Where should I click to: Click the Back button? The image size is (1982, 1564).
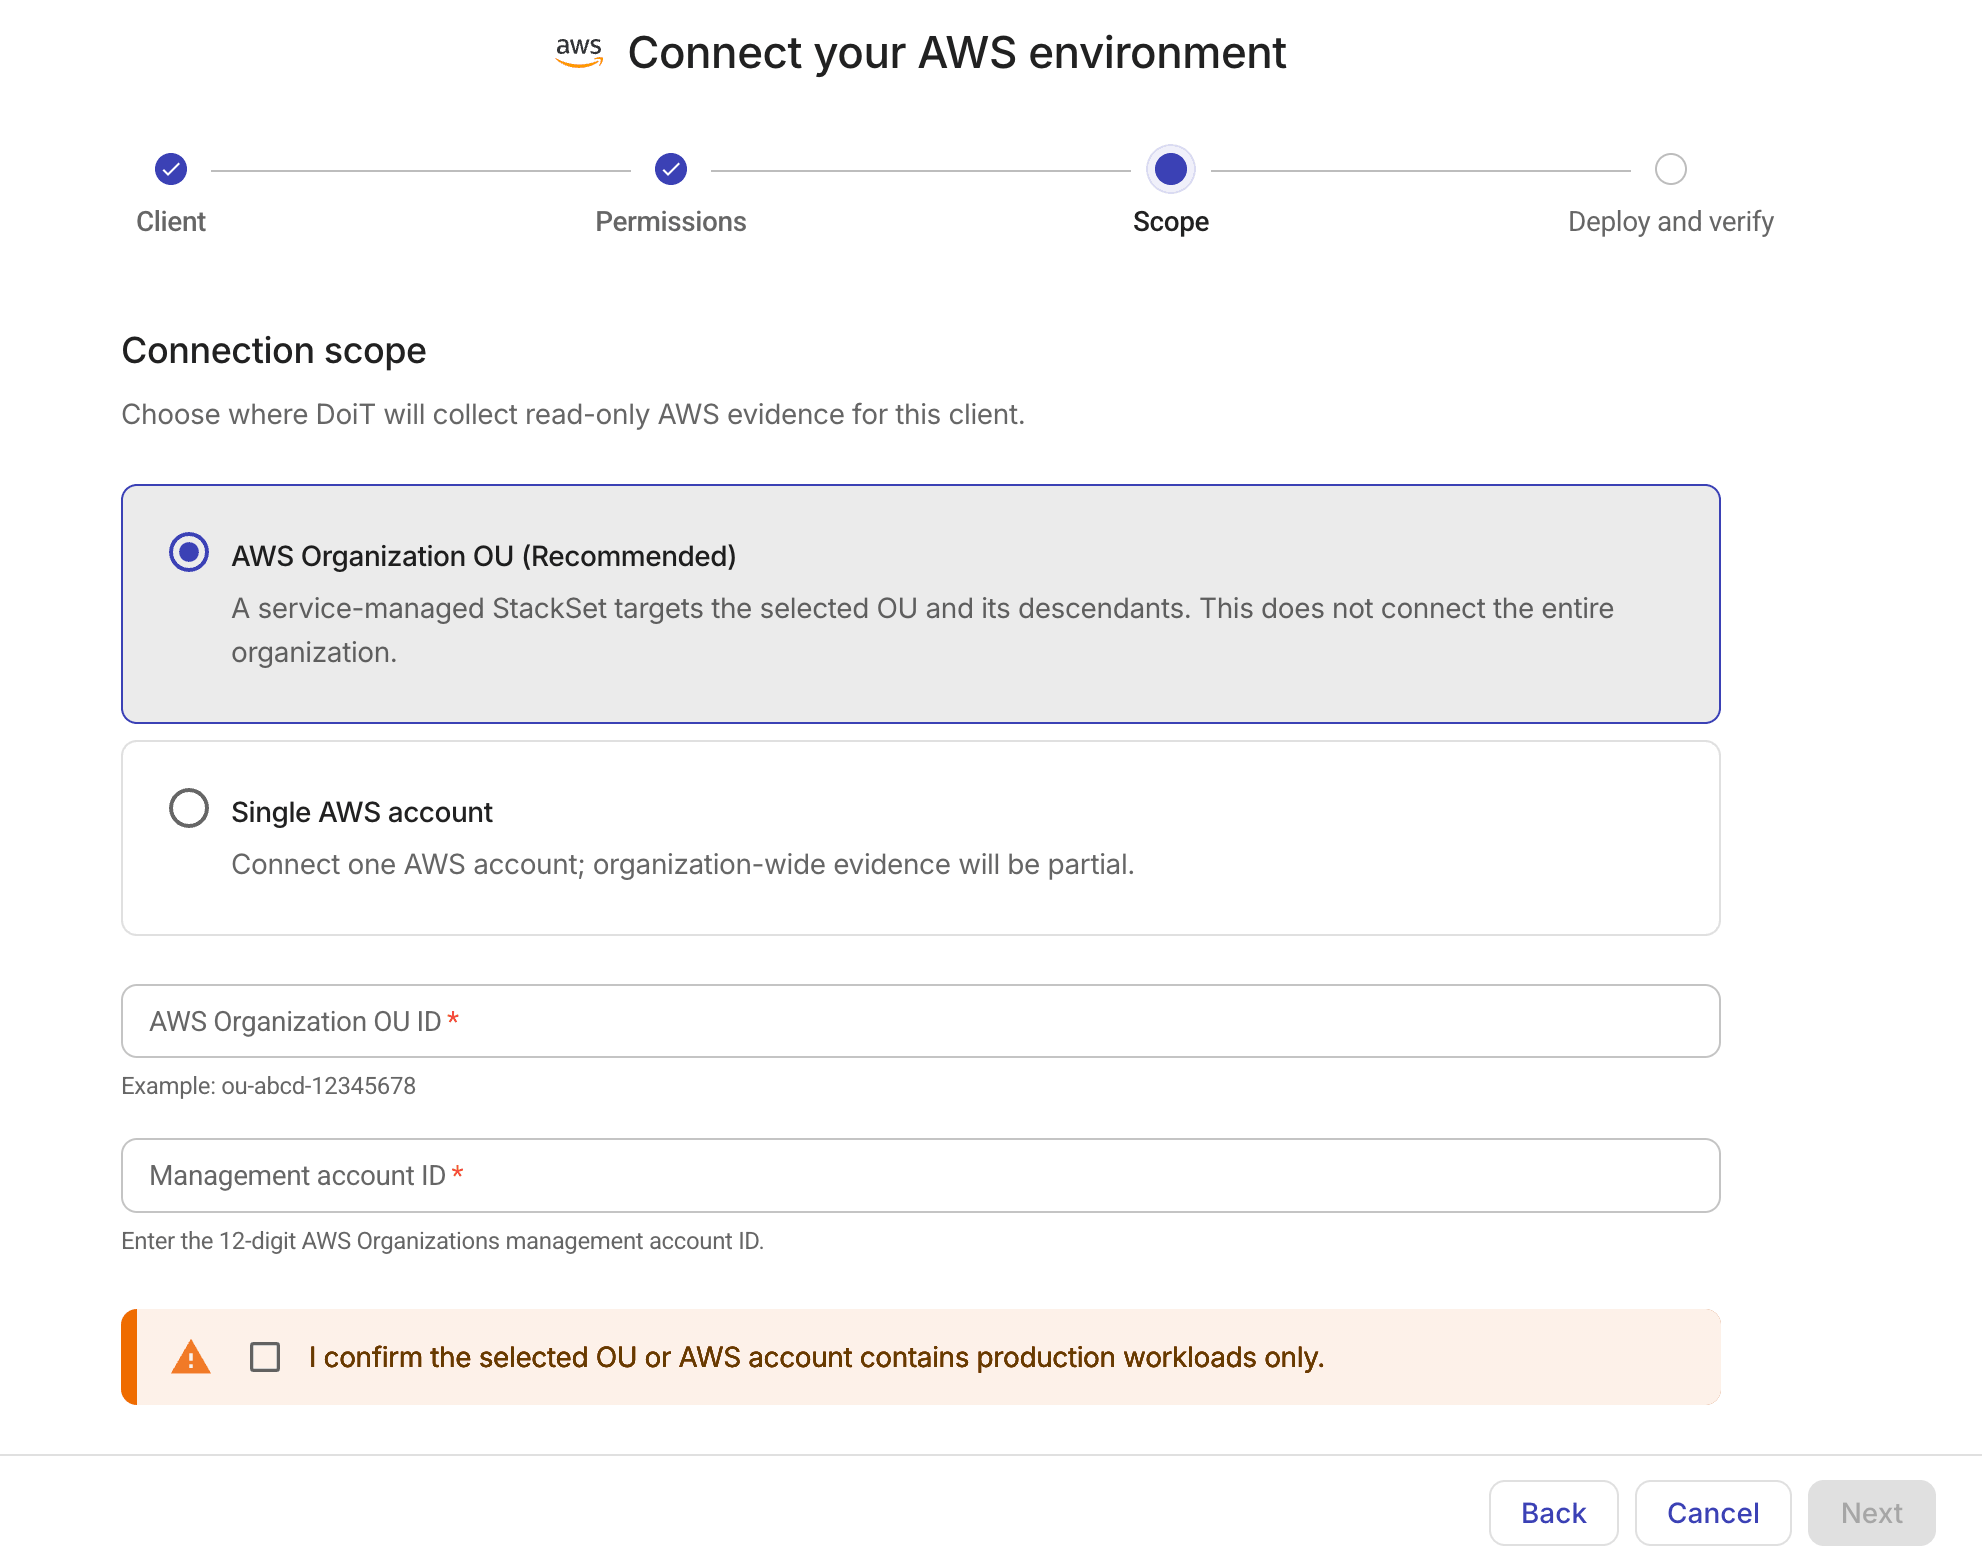point(1554,1513)
